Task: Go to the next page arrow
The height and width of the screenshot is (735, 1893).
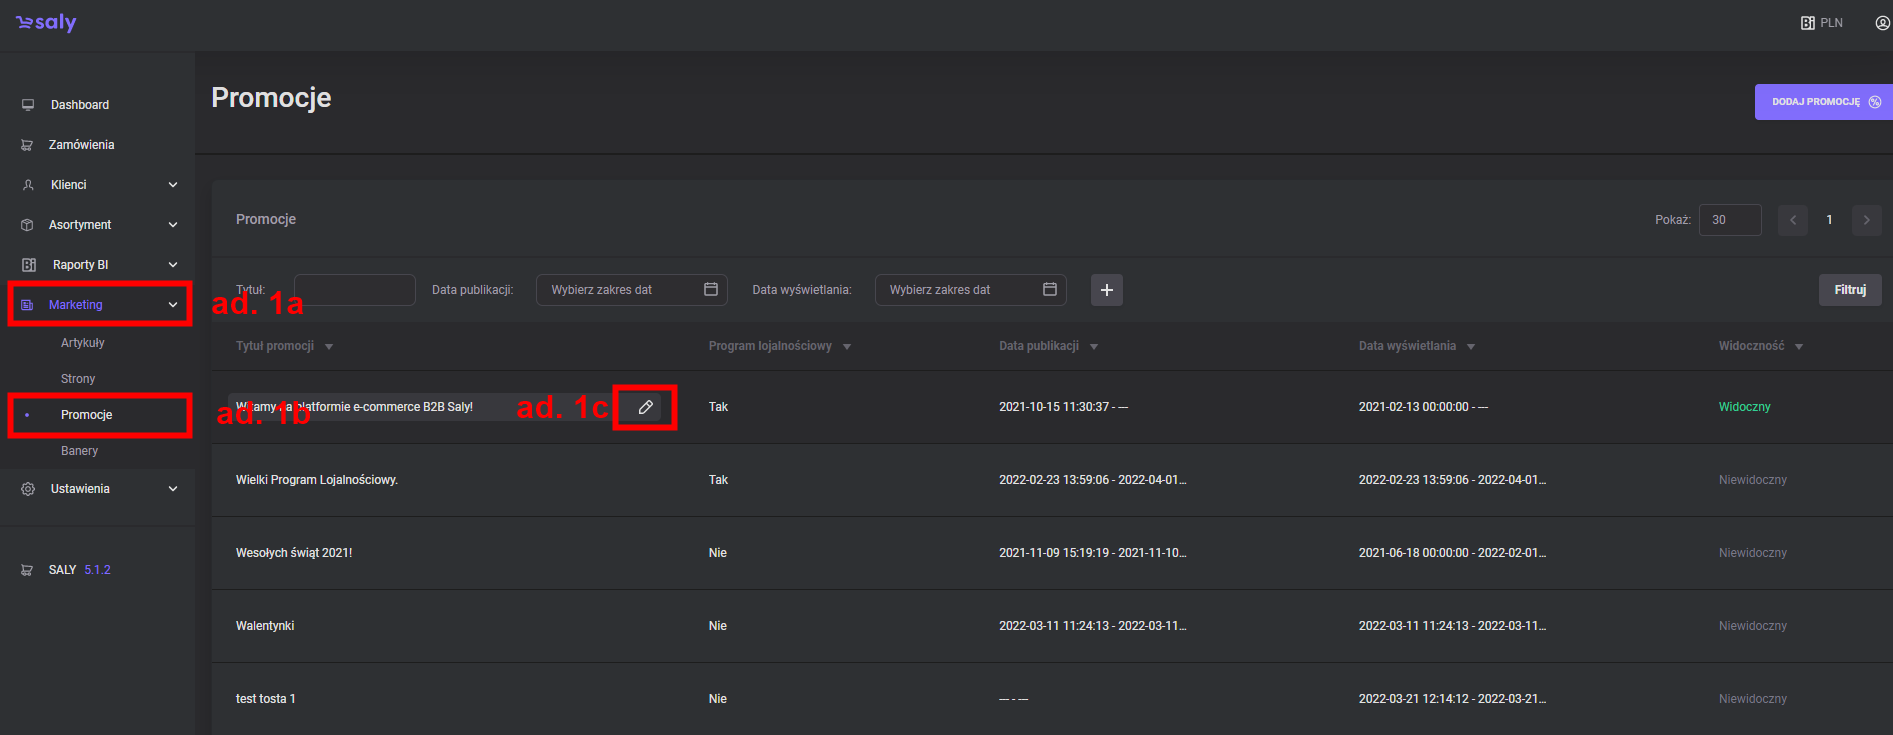Action: click(1866, 220)
